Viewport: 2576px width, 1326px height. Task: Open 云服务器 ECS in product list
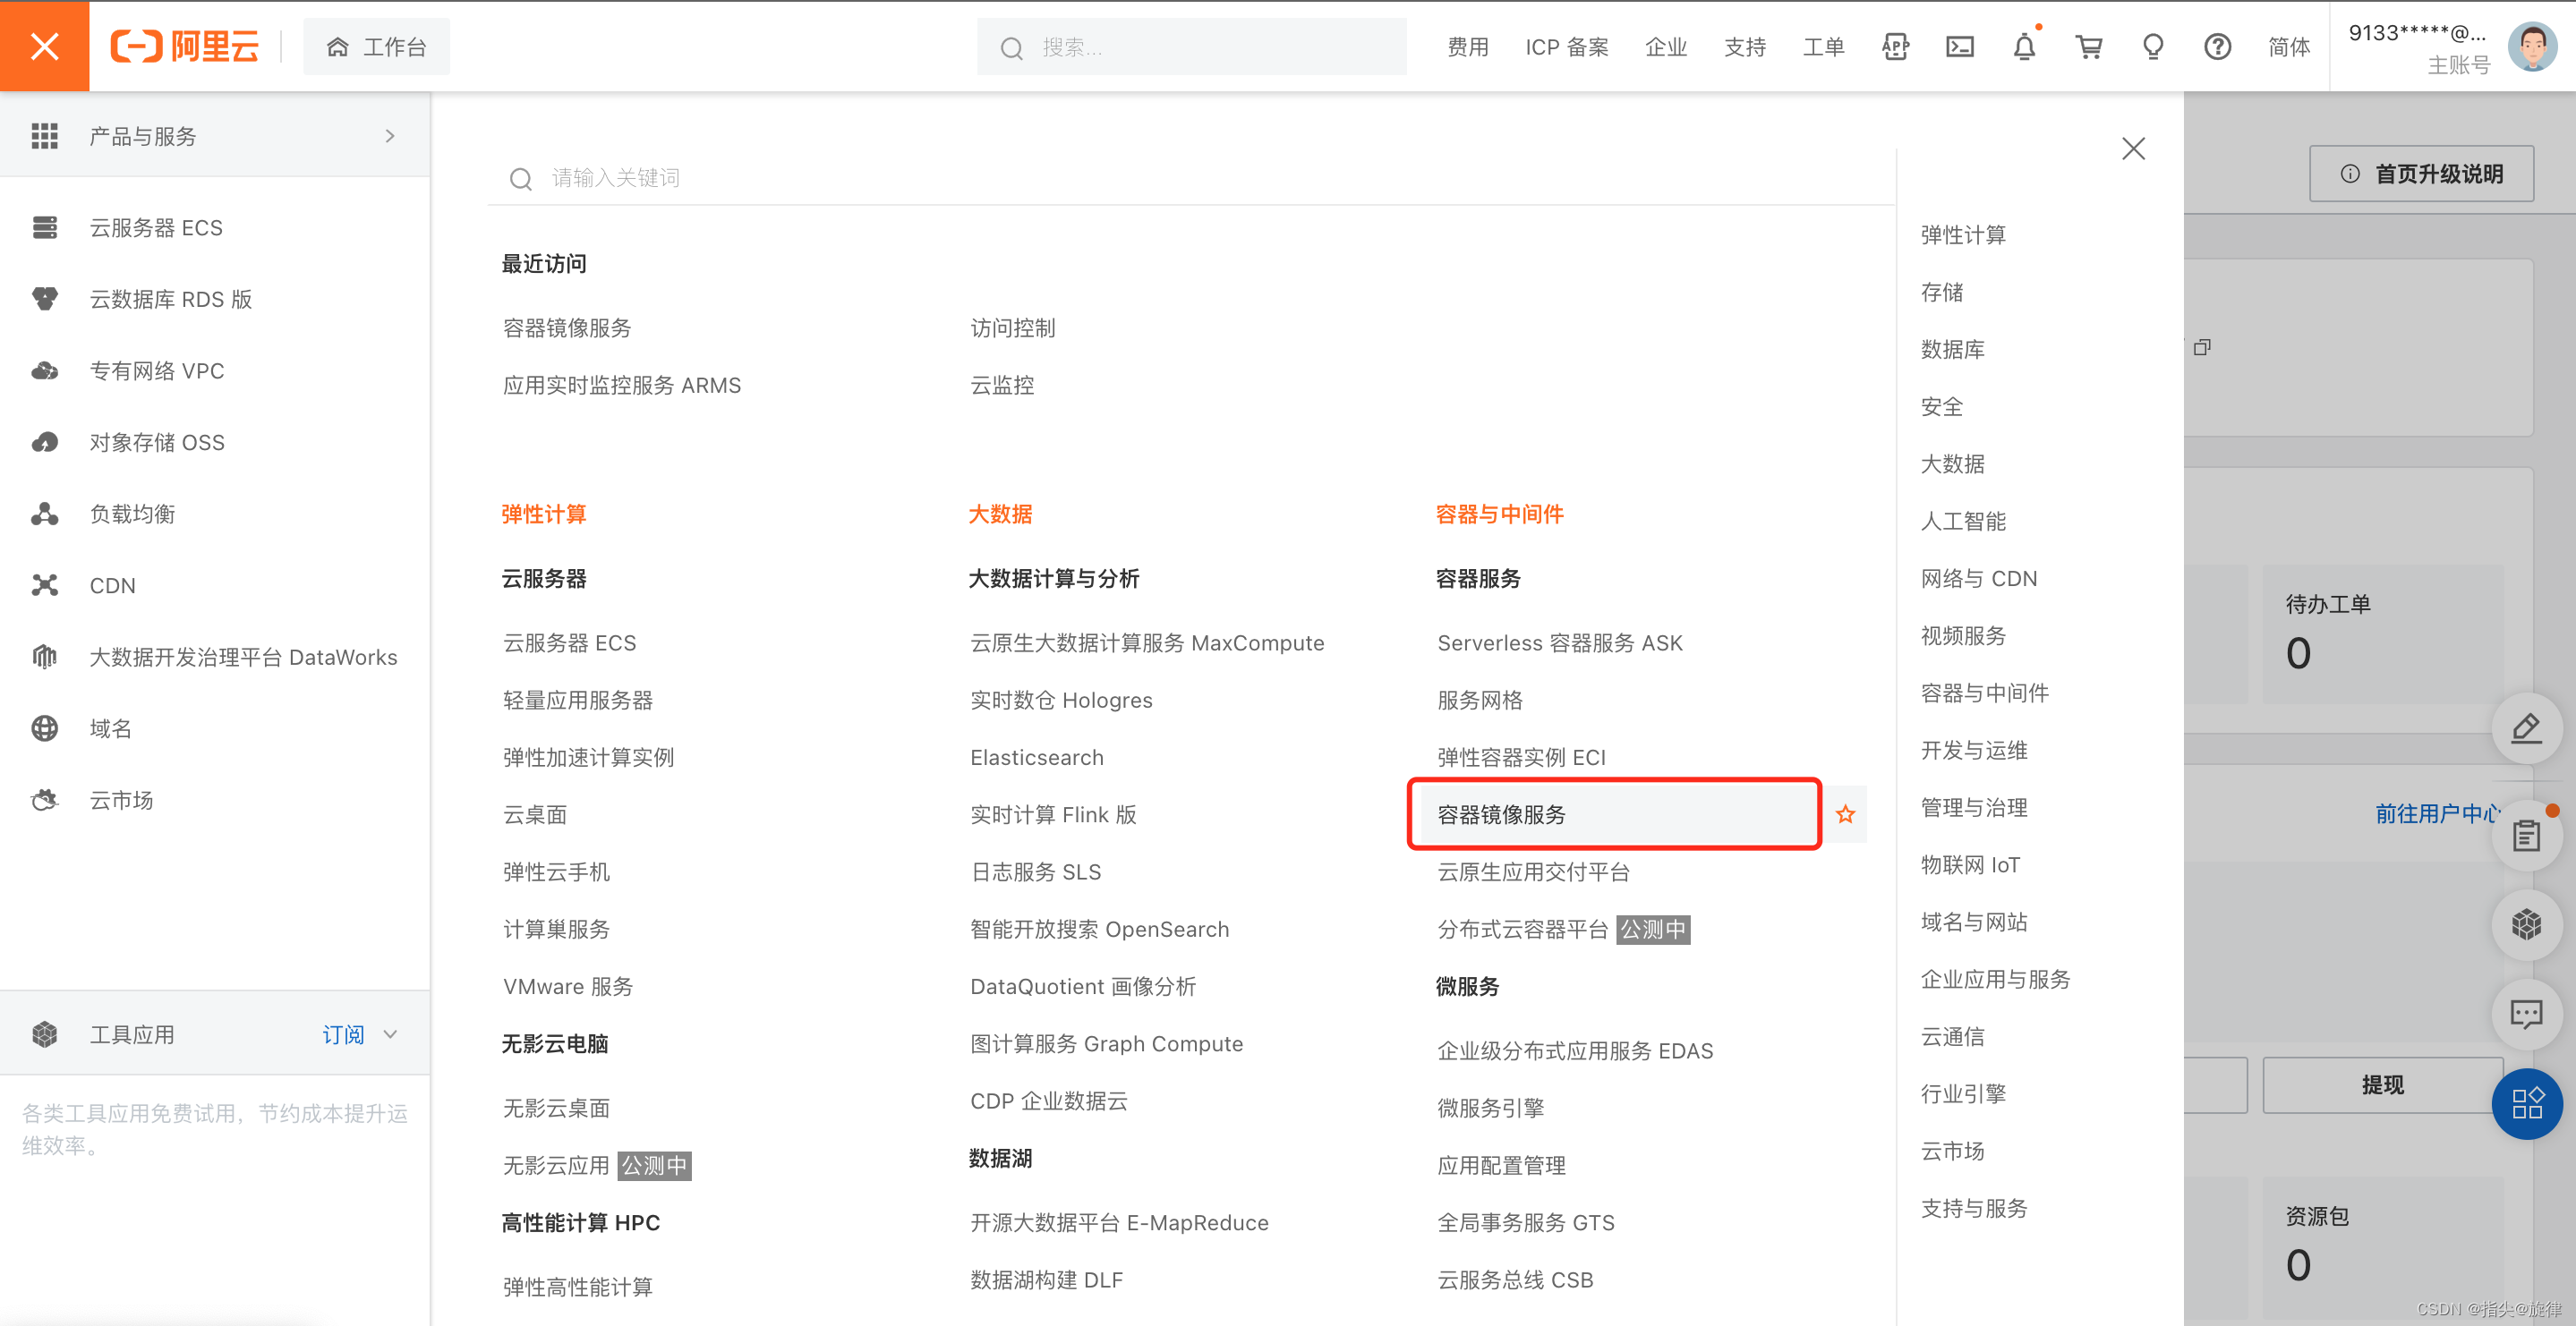(x=569, y=643)
